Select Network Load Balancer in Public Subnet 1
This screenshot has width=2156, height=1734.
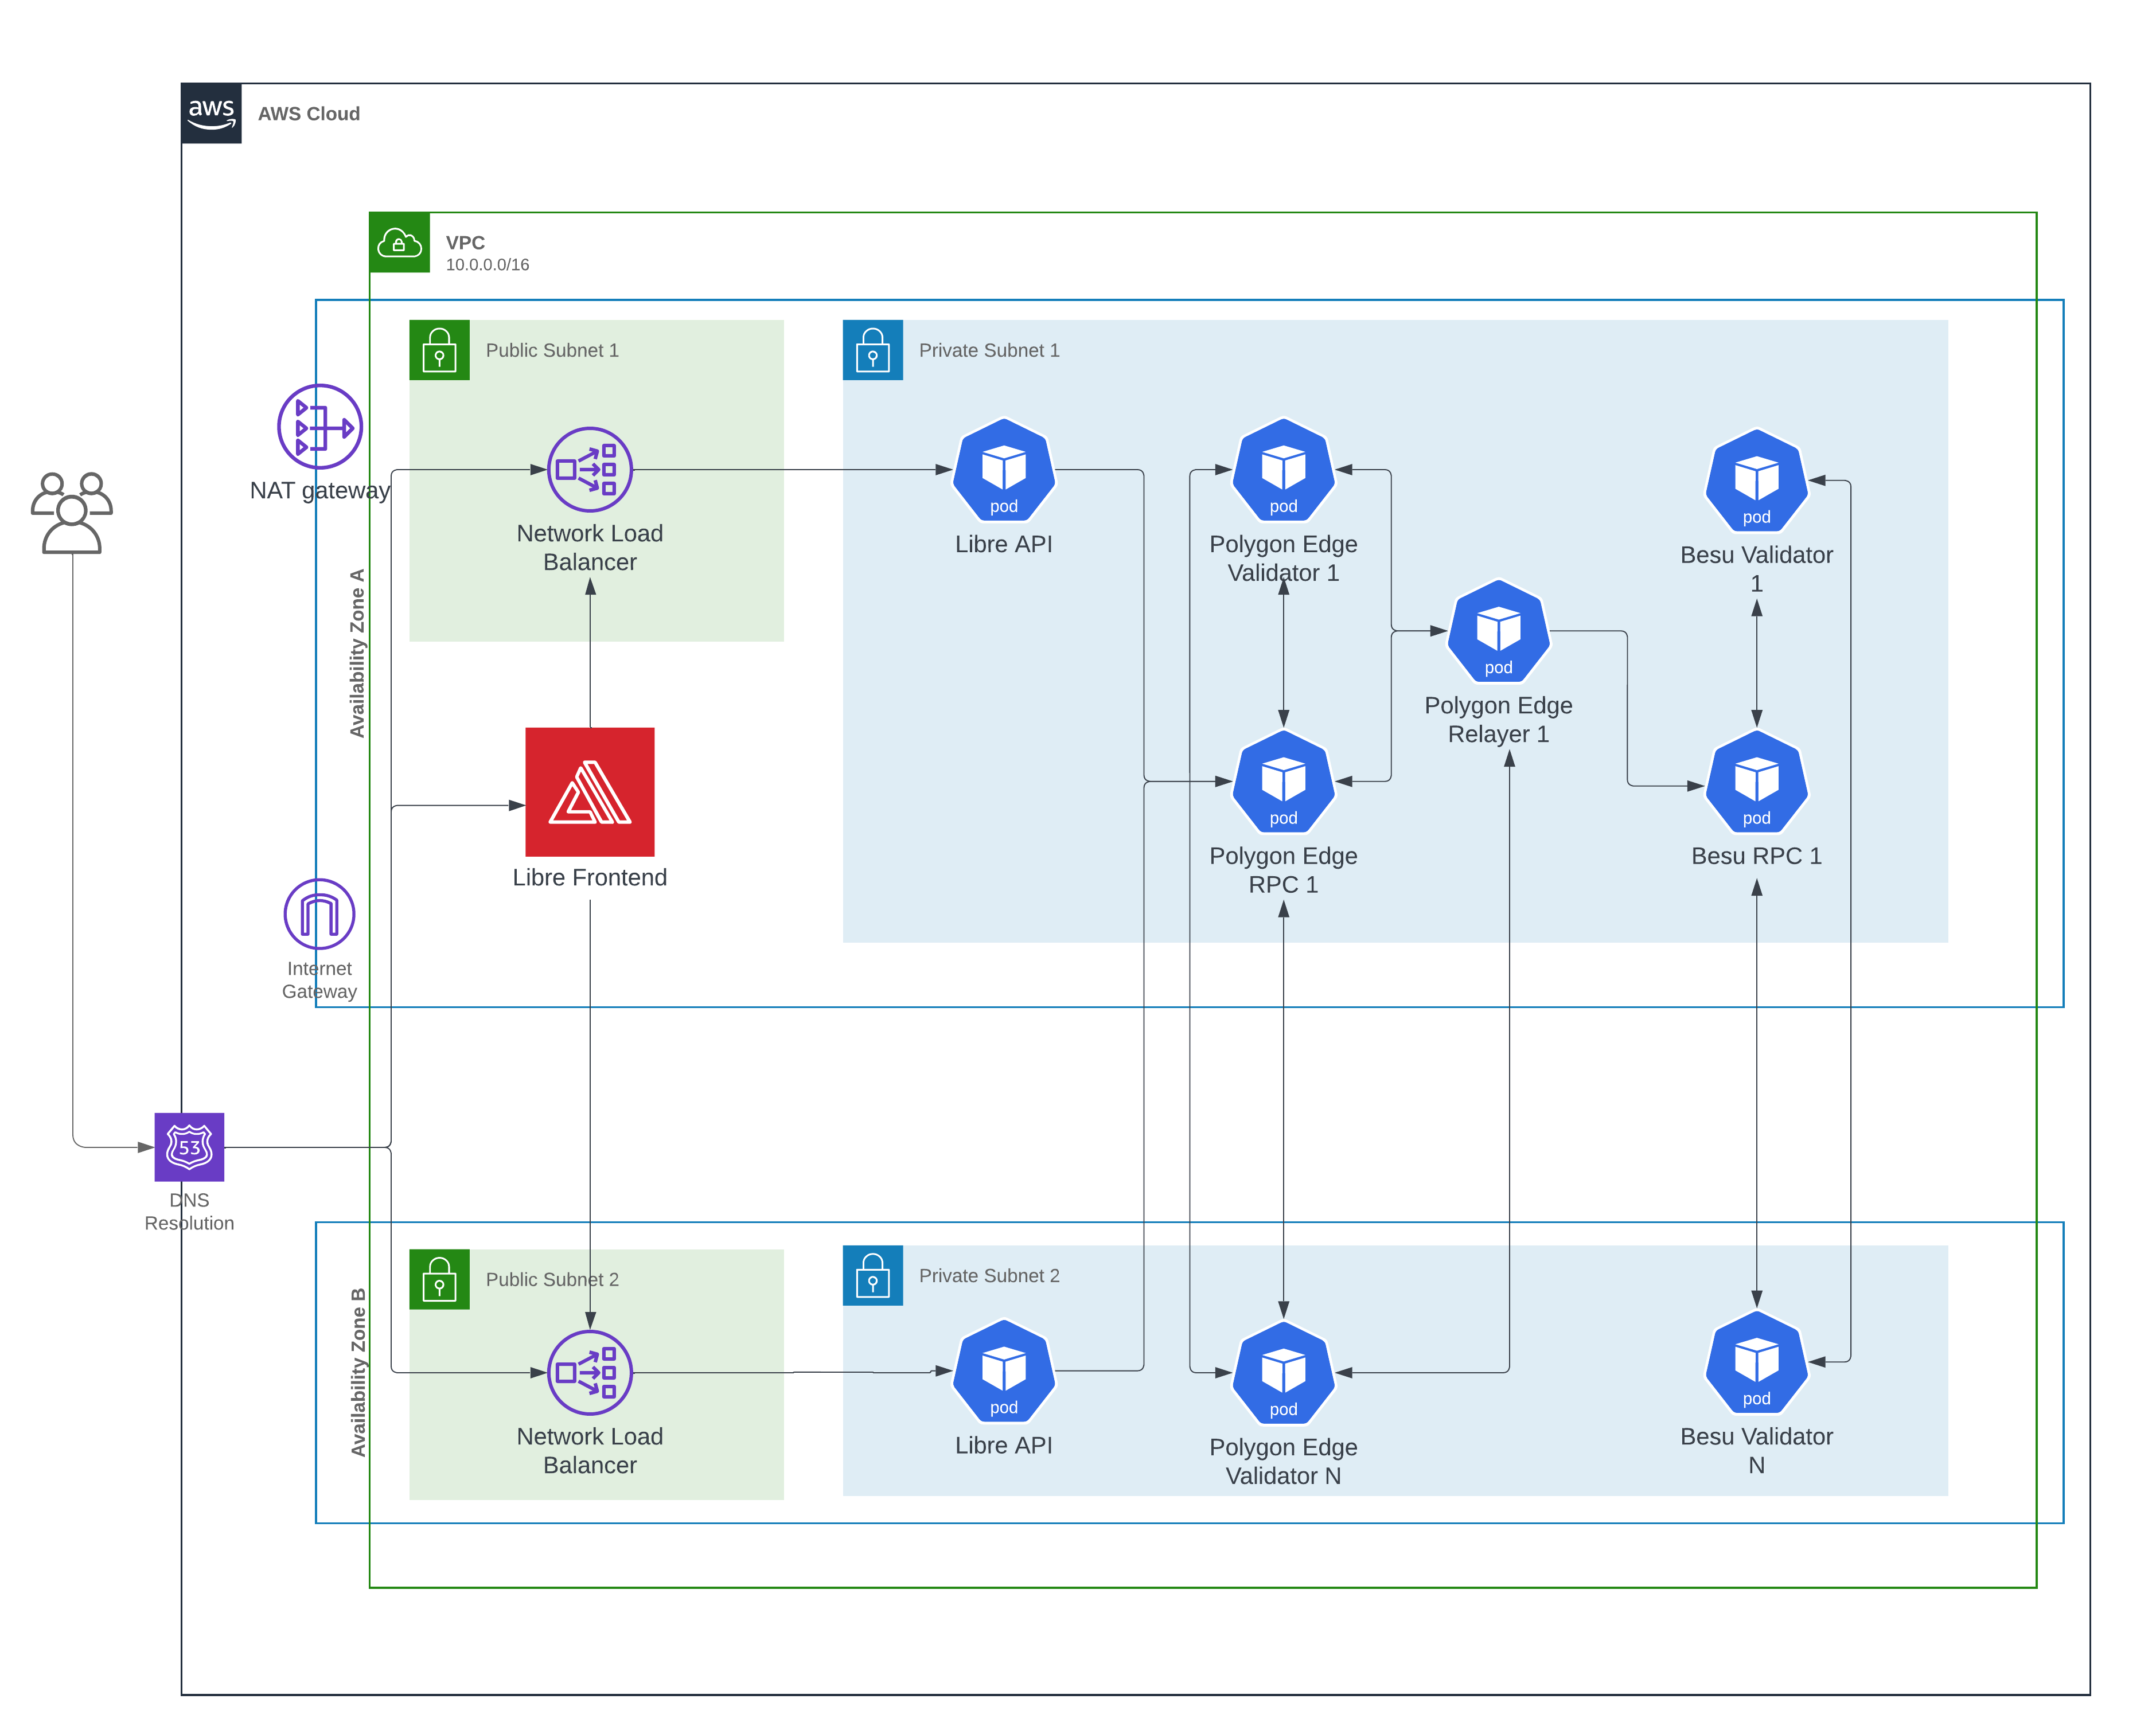click(590, 469)
